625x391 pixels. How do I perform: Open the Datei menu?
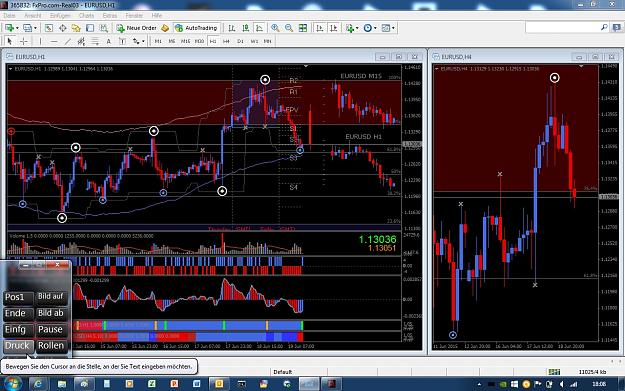coord(9,16)
